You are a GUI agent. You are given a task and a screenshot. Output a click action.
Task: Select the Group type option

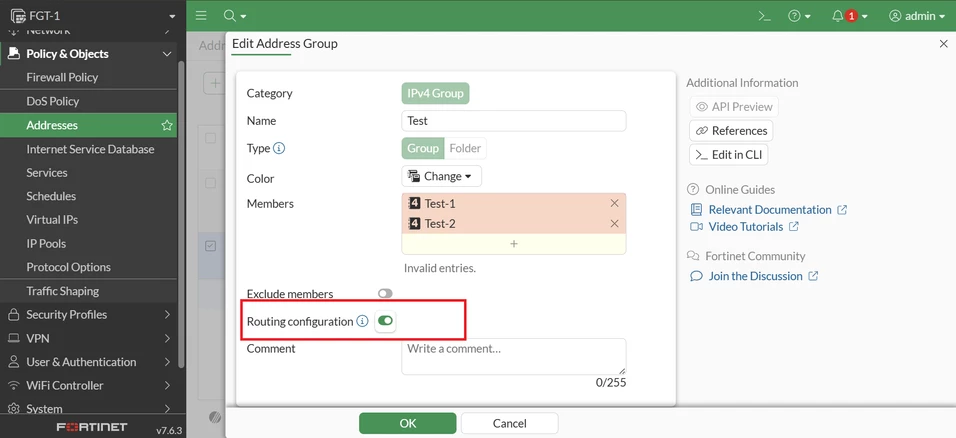[423, 148]
